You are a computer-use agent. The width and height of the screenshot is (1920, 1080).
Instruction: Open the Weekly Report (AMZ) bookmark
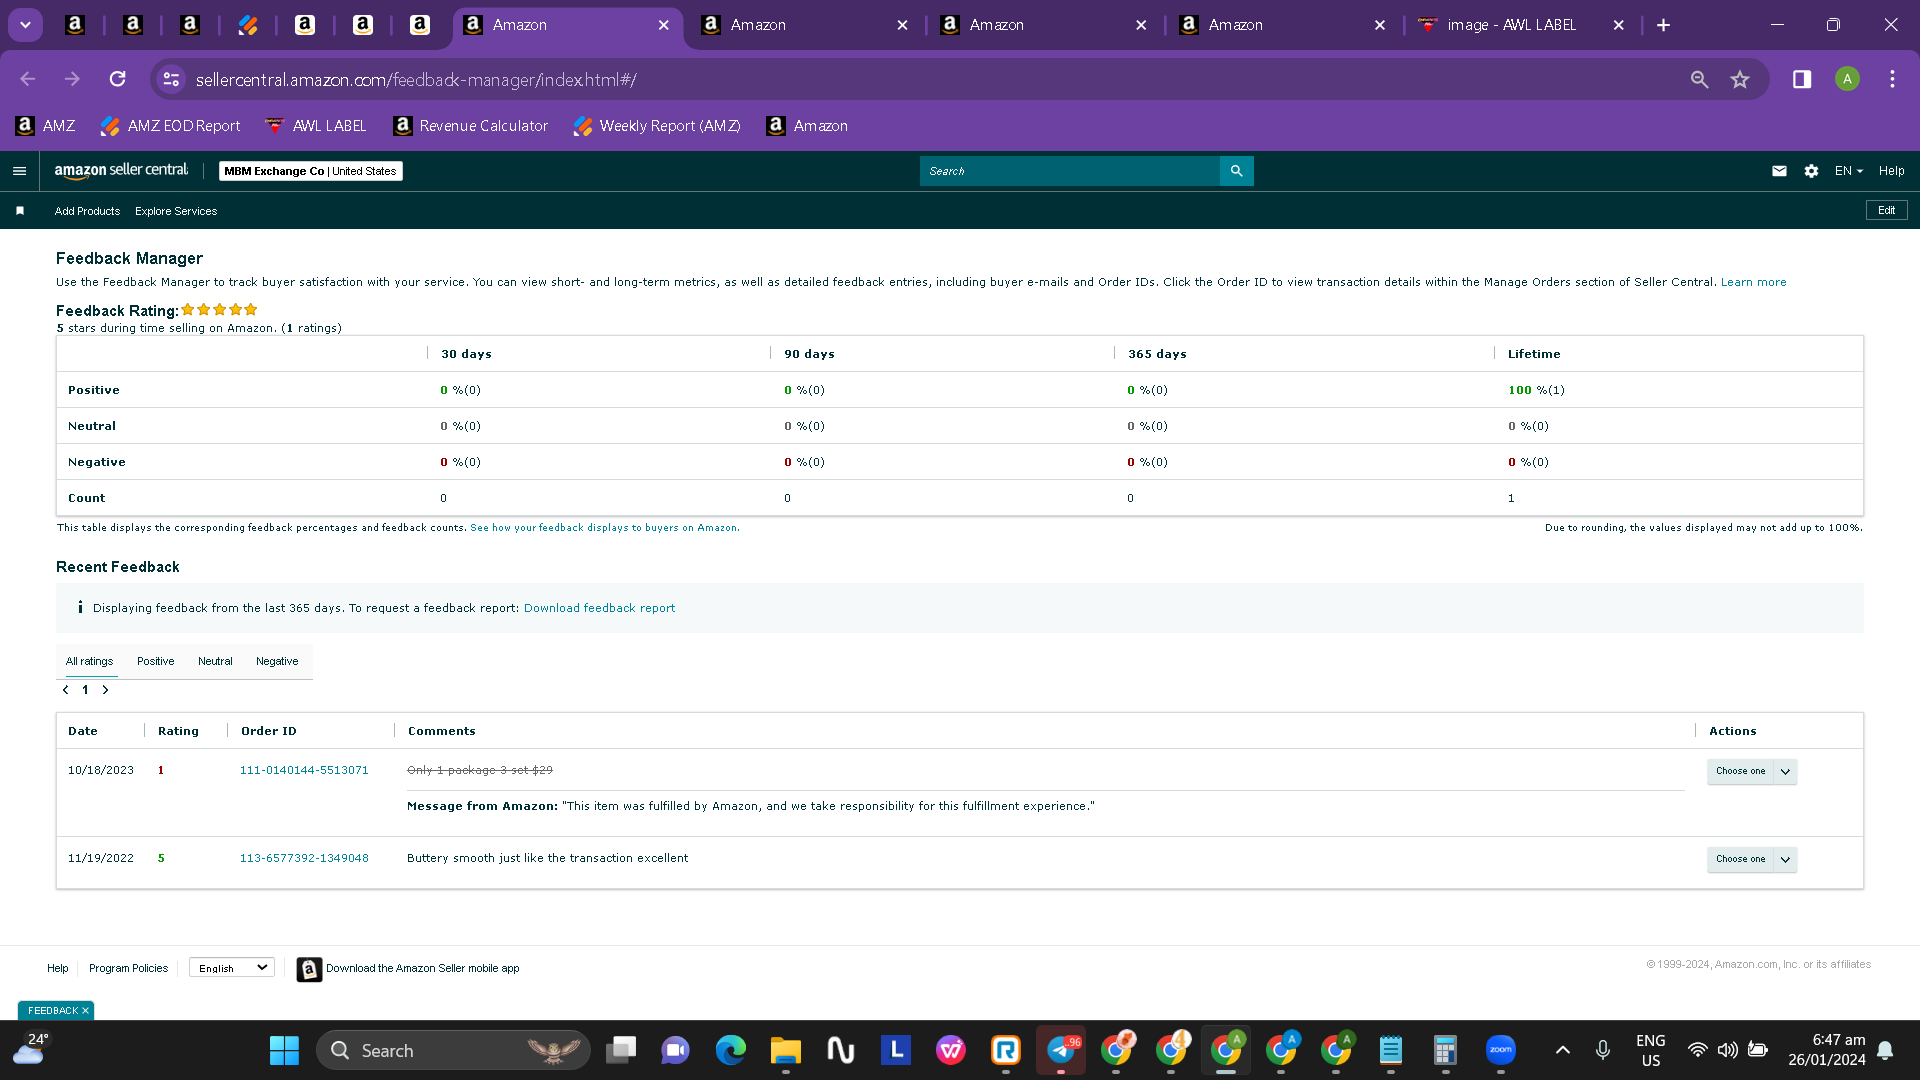[657, 126]
